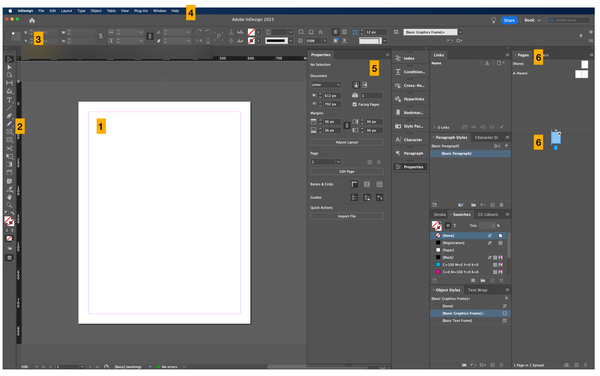Select landscape orientation button

365,85
